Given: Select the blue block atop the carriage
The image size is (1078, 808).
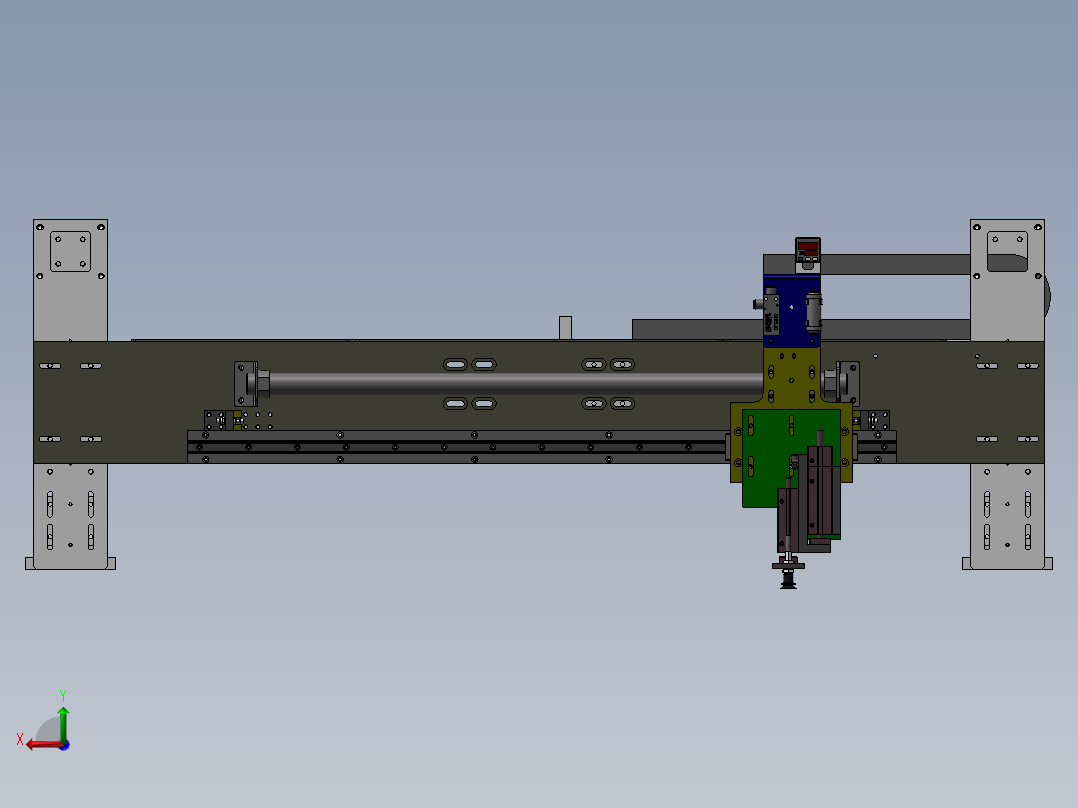Looking at the screenshot, I should pos(791,311).
